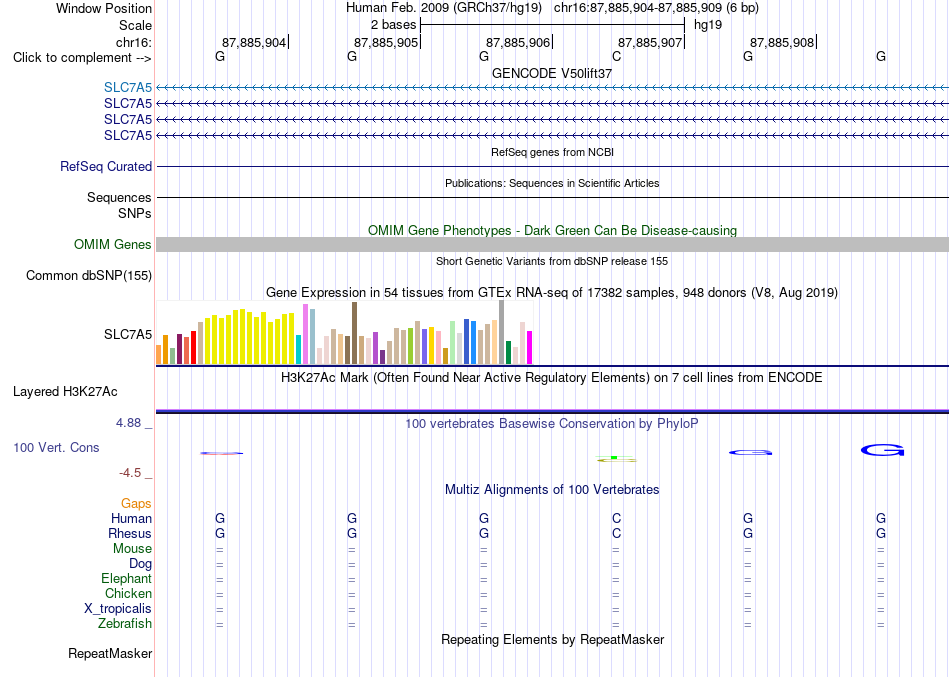This screenshot has height=677, width=950.
Task: Click the C base in the Human alignment row
Action: point(616,518)
